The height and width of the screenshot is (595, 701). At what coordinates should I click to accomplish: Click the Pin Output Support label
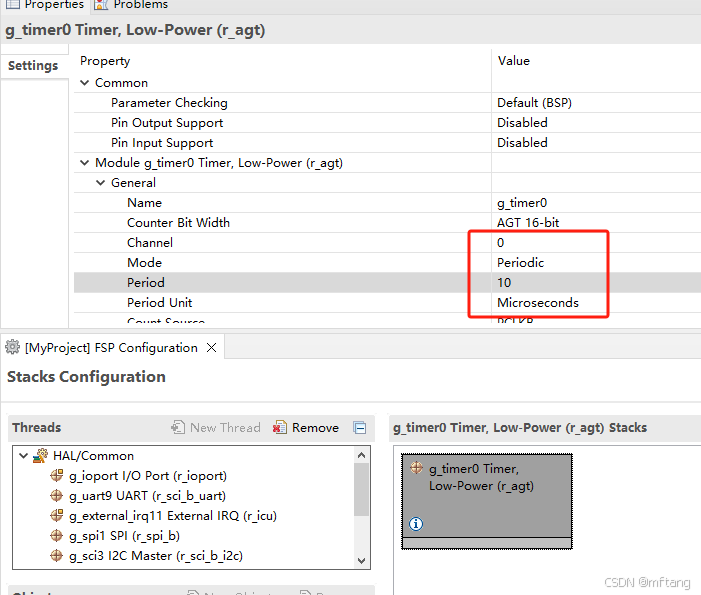point(167,123)
